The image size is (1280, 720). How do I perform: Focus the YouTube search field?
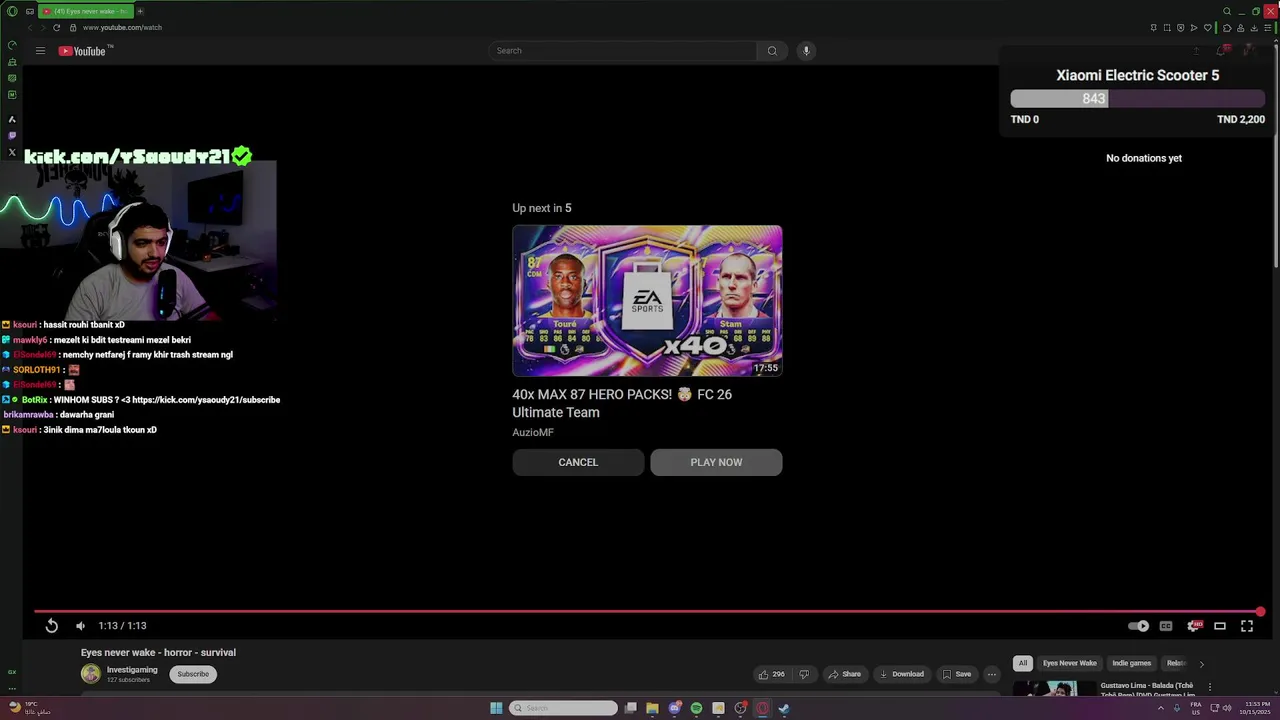(622, 51)
